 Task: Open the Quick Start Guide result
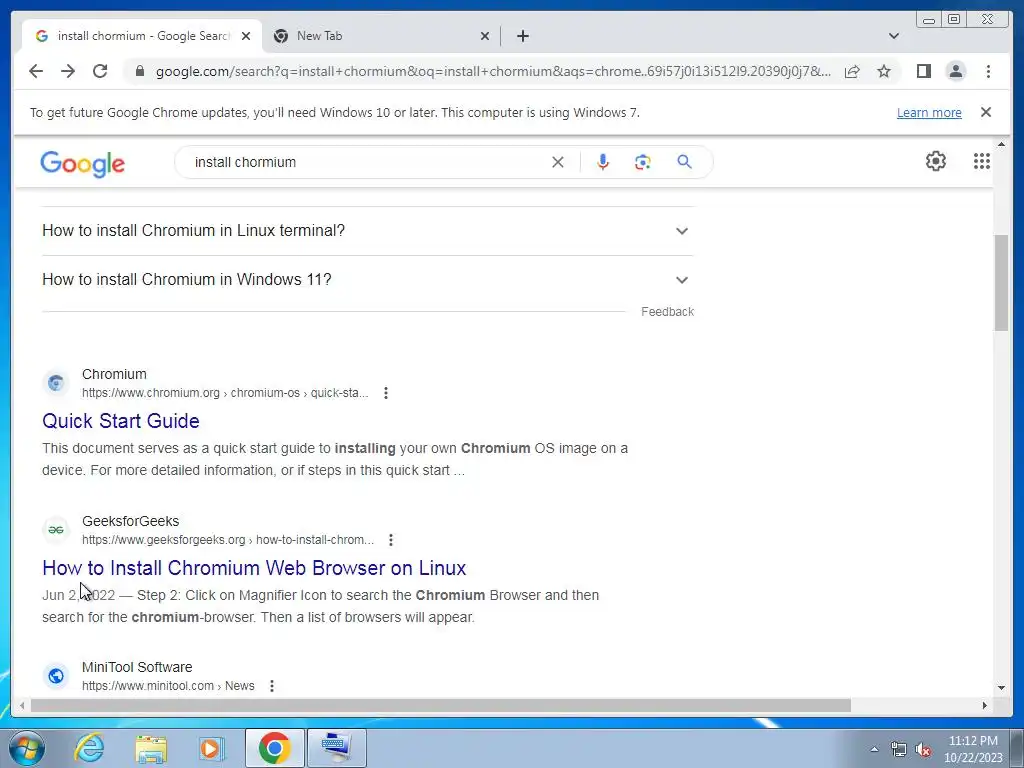click(121, 421)
